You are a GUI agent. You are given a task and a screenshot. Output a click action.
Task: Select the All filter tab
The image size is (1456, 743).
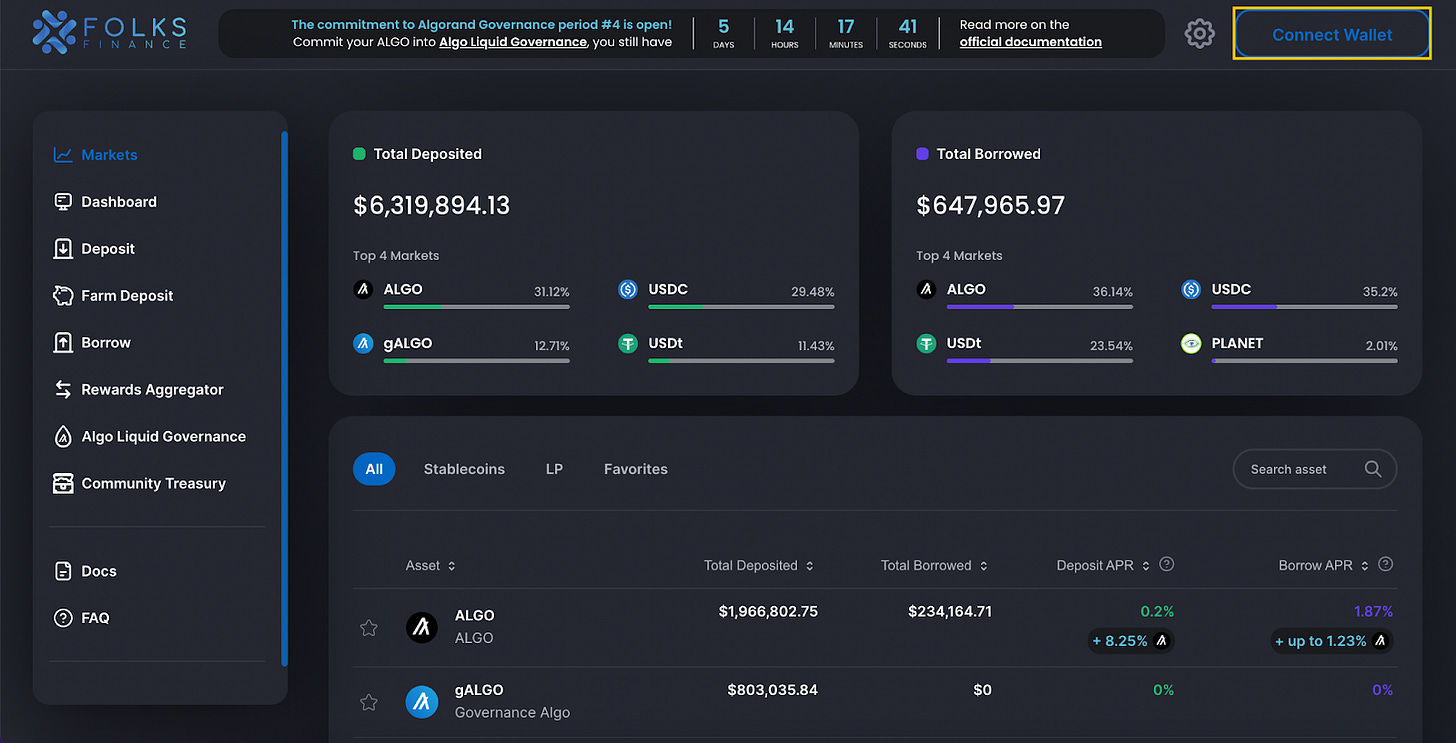pos(374,469)
